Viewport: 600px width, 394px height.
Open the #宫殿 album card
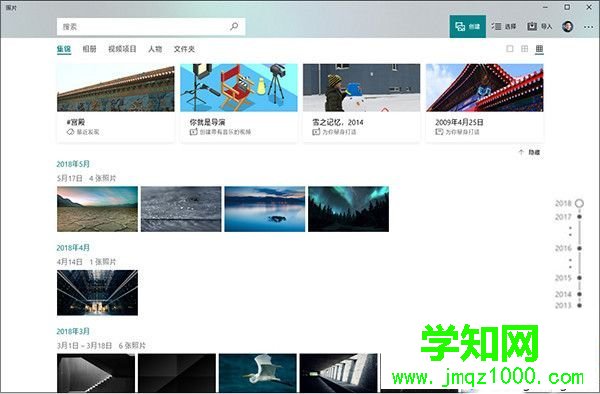(116, 103)
